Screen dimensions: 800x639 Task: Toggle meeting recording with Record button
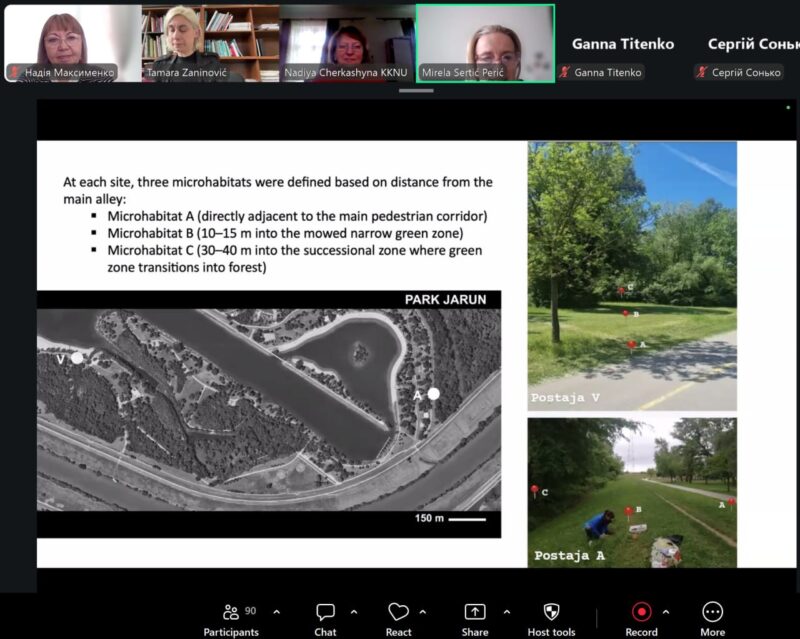pyautogui.click(x=641, y=613)
